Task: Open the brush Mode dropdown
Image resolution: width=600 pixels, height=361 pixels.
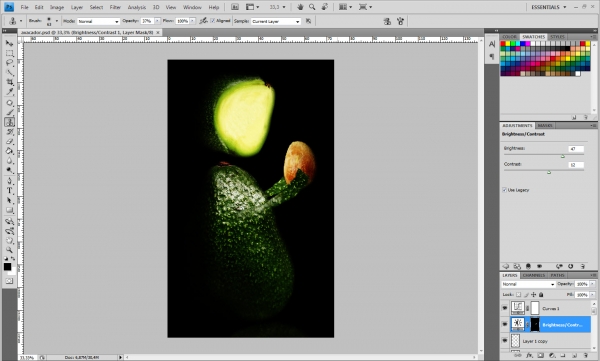Action: (x=99, y=21)
